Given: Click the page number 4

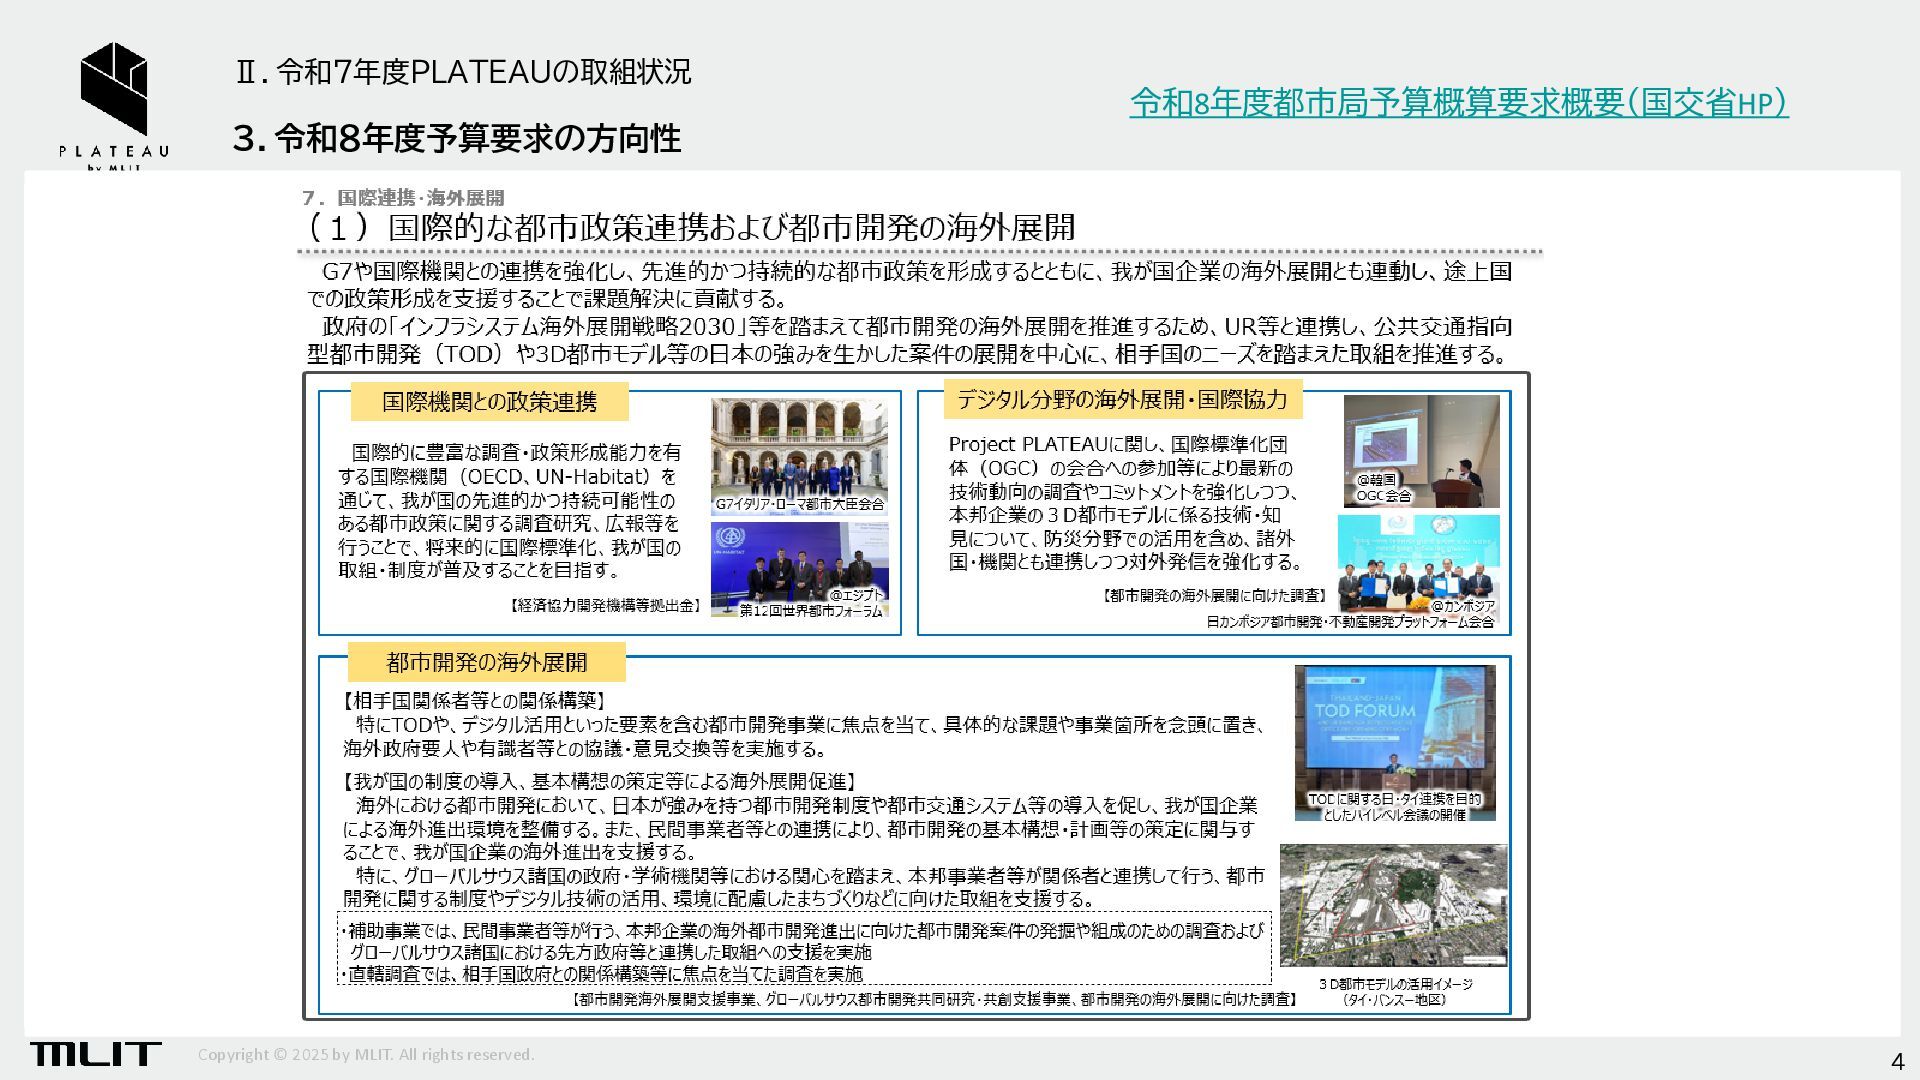Looking at the screenshot, I should [x=1896, y=1061].
